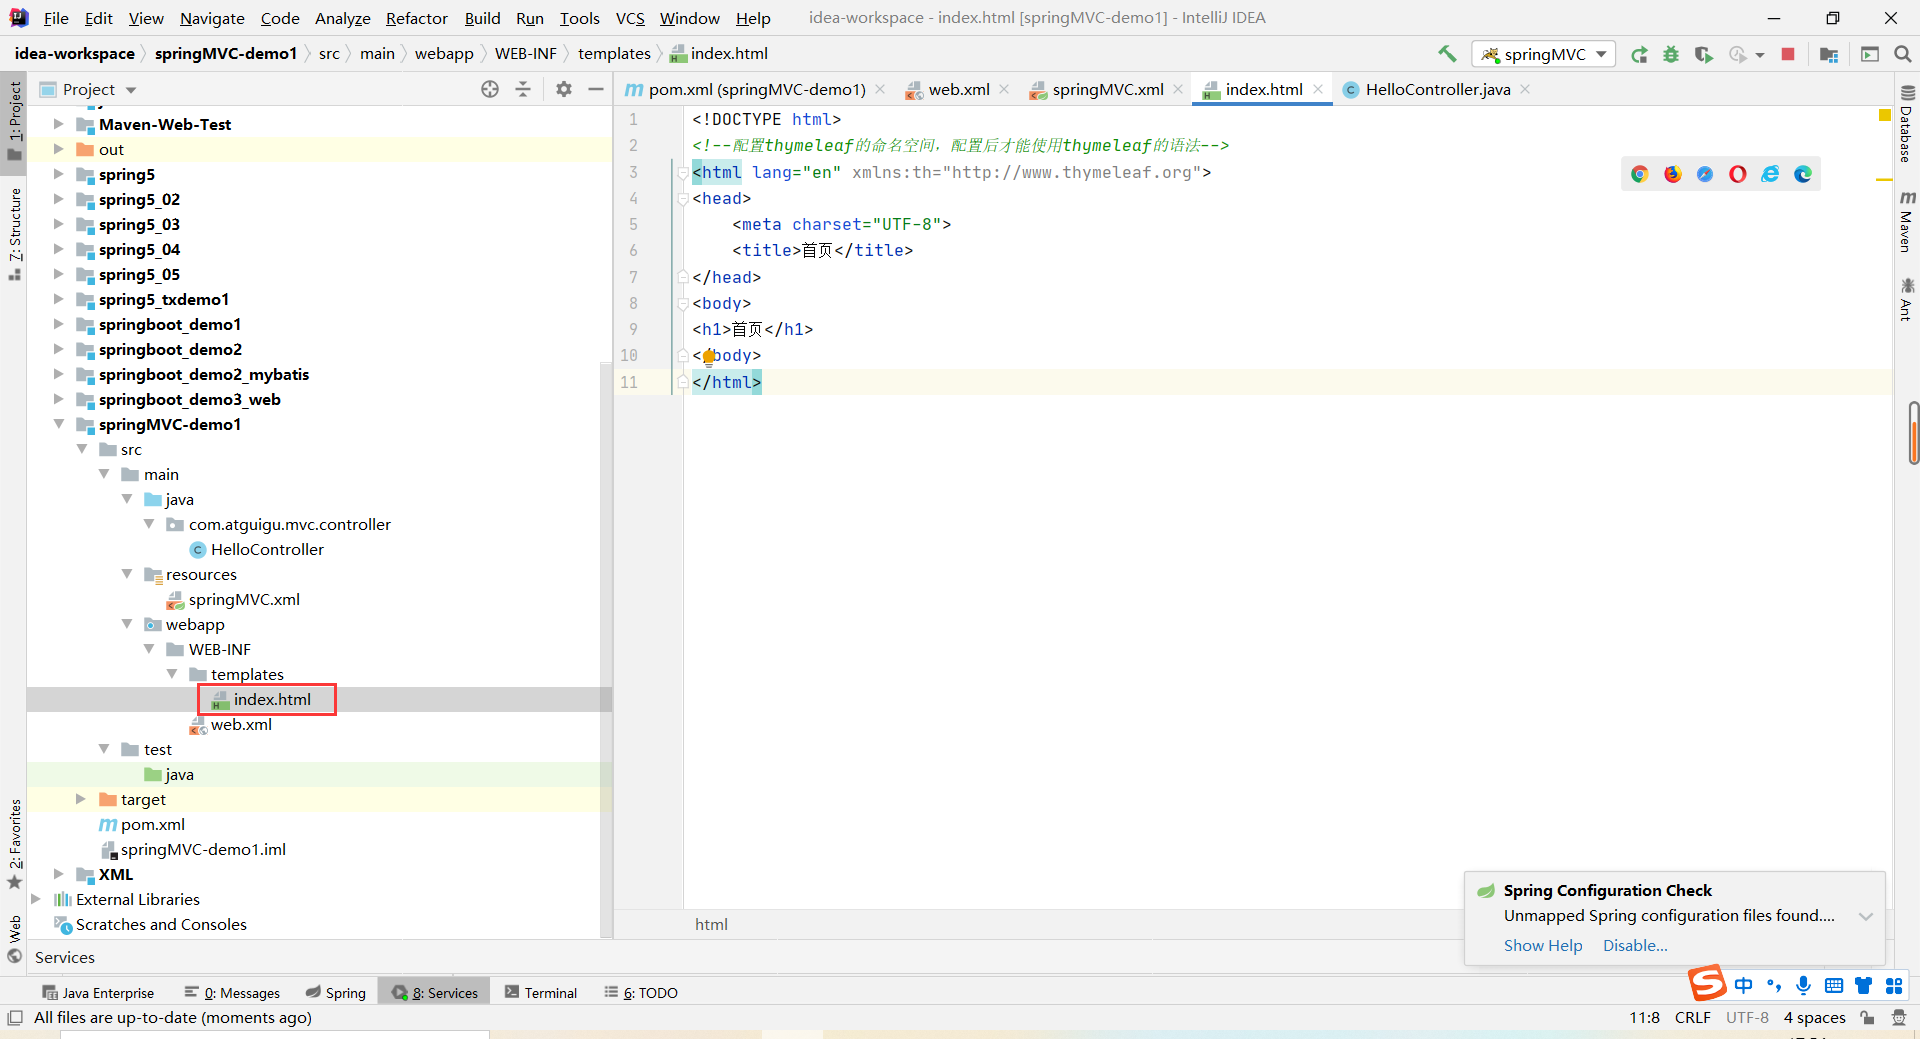1920x1039 pixels.
Task: Open Structure tool window on left strip
Action: point(15,234)
